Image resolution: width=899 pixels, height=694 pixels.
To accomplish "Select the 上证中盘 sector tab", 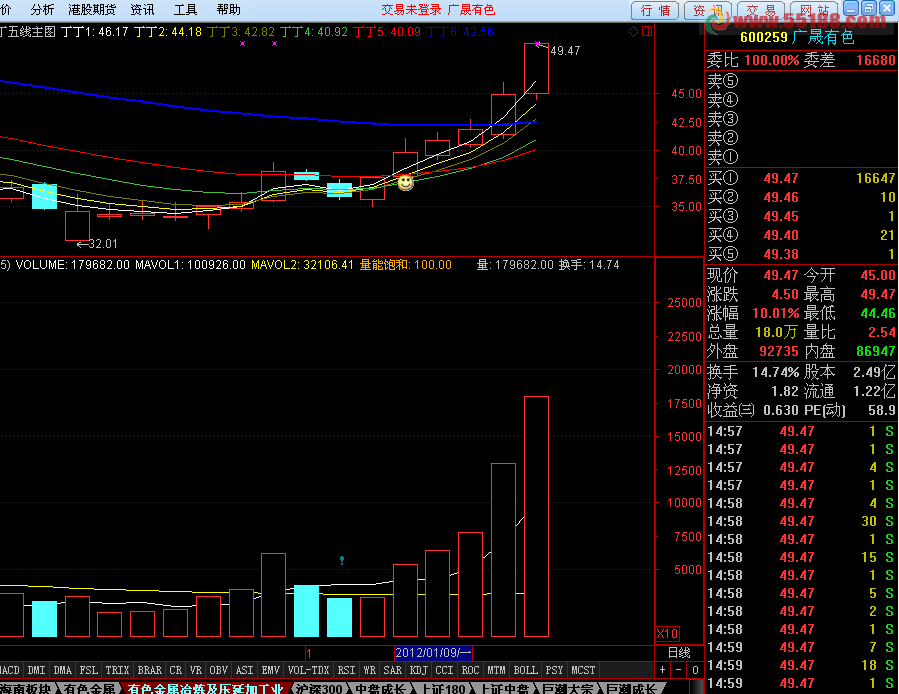I will pos(505,688).
